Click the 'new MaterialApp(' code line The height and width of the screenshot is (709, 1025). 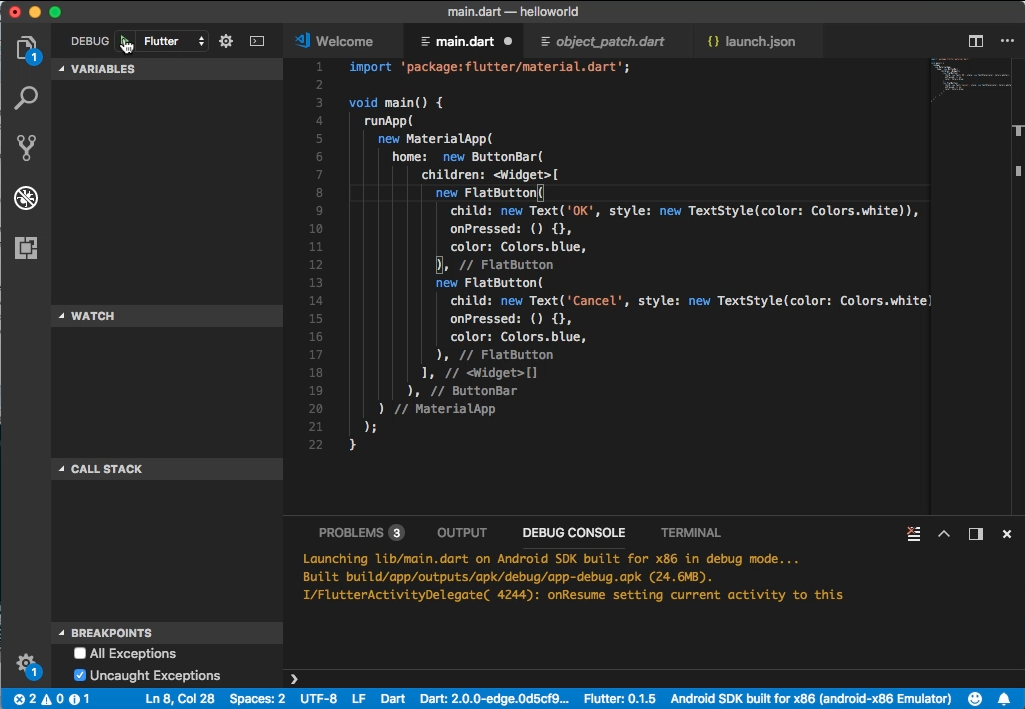(435, 139)
